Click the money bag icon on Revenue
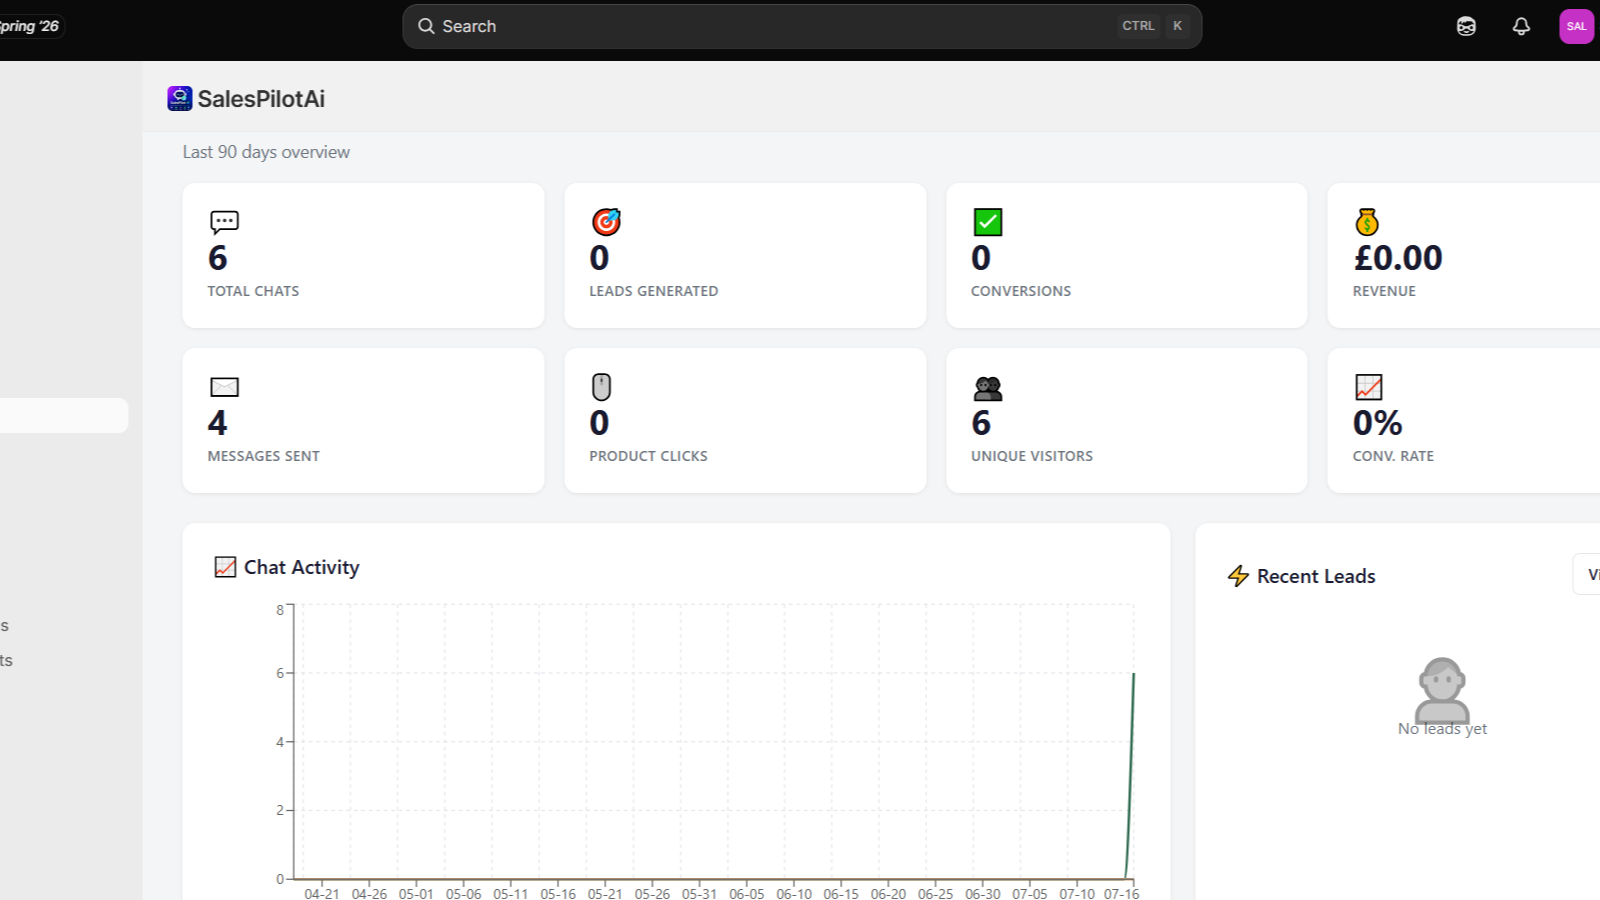 click(1367, 221)
